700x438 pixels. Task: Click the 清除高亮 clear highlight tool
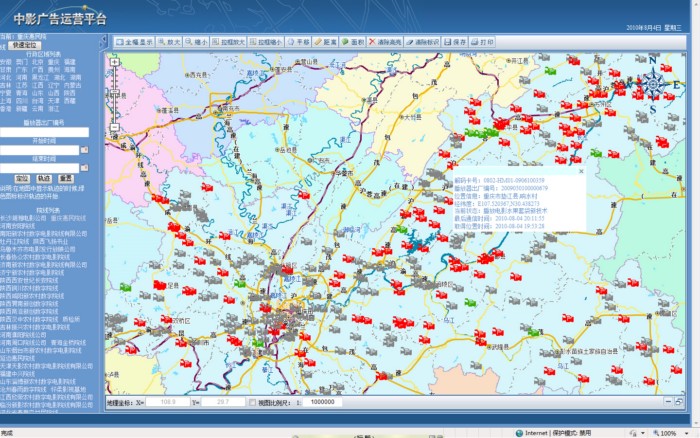click(385, 43)
